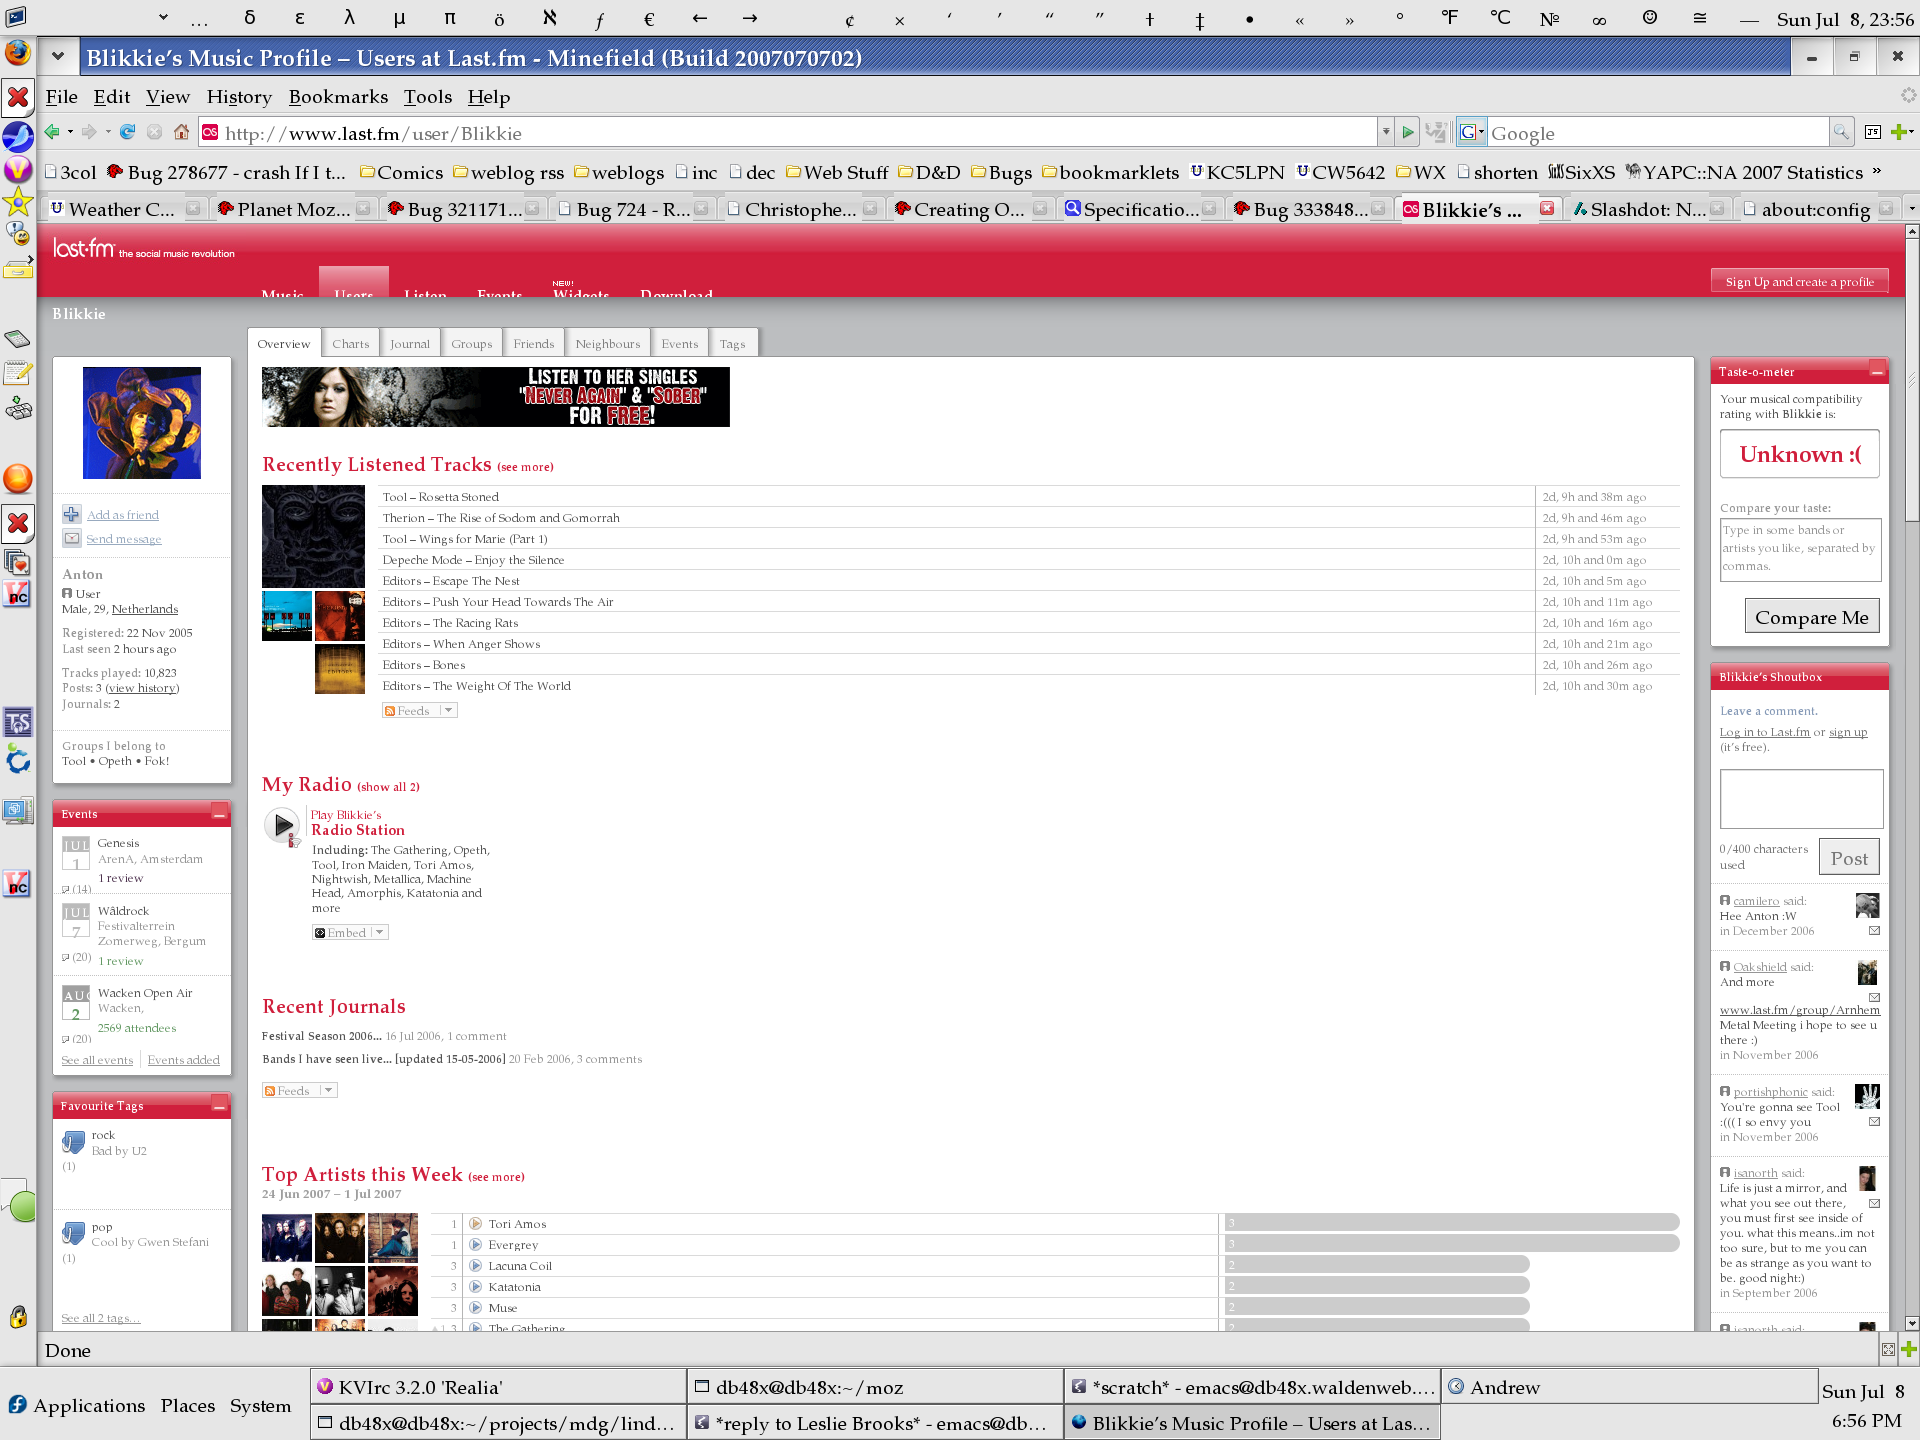1920x1440 pixels.
Task: Open the Tools menu
Action: [x=428, y=97]
